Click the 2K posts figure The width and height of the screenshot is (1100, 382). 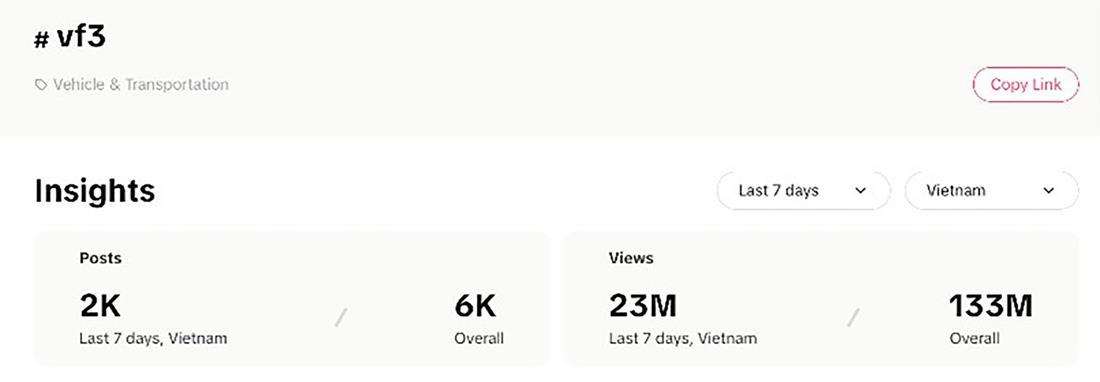[100, 306]
